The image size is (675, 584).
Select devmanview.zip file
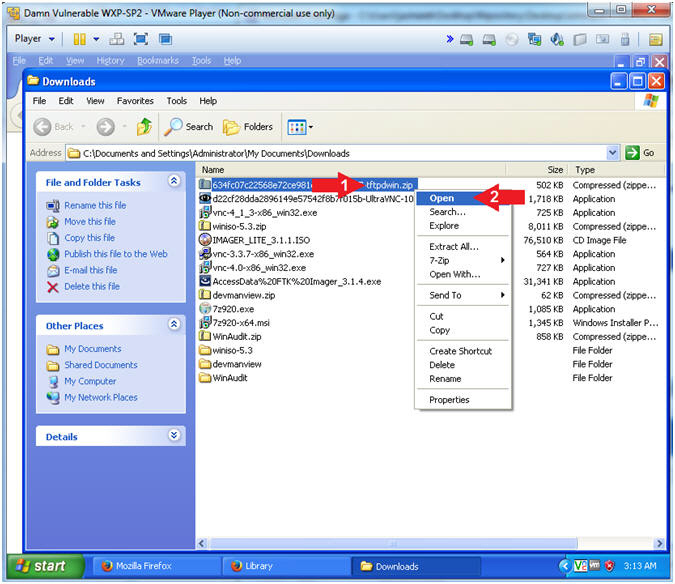coord(244,295)
